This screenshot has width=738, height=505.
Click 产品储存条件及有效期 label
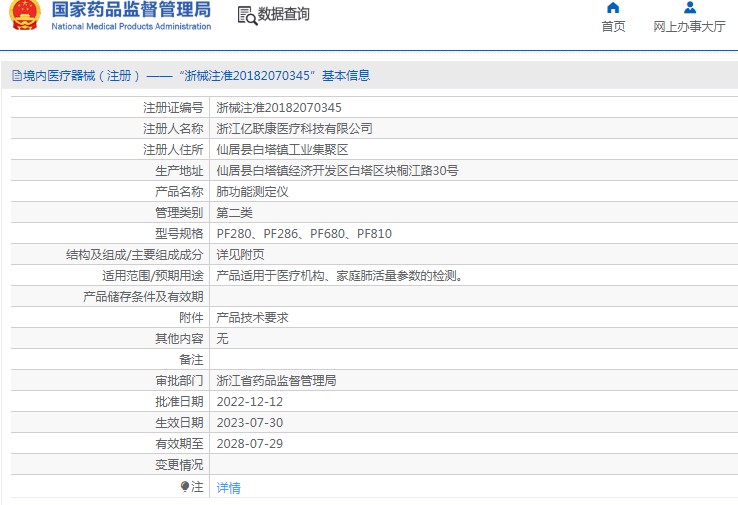(143, 297)
